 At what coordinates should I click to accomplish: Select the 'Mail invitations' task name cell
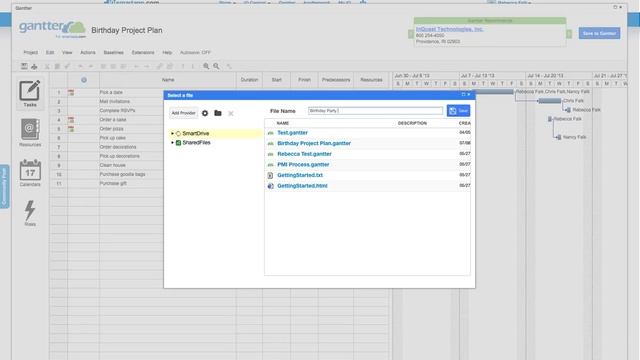point(115,102)
